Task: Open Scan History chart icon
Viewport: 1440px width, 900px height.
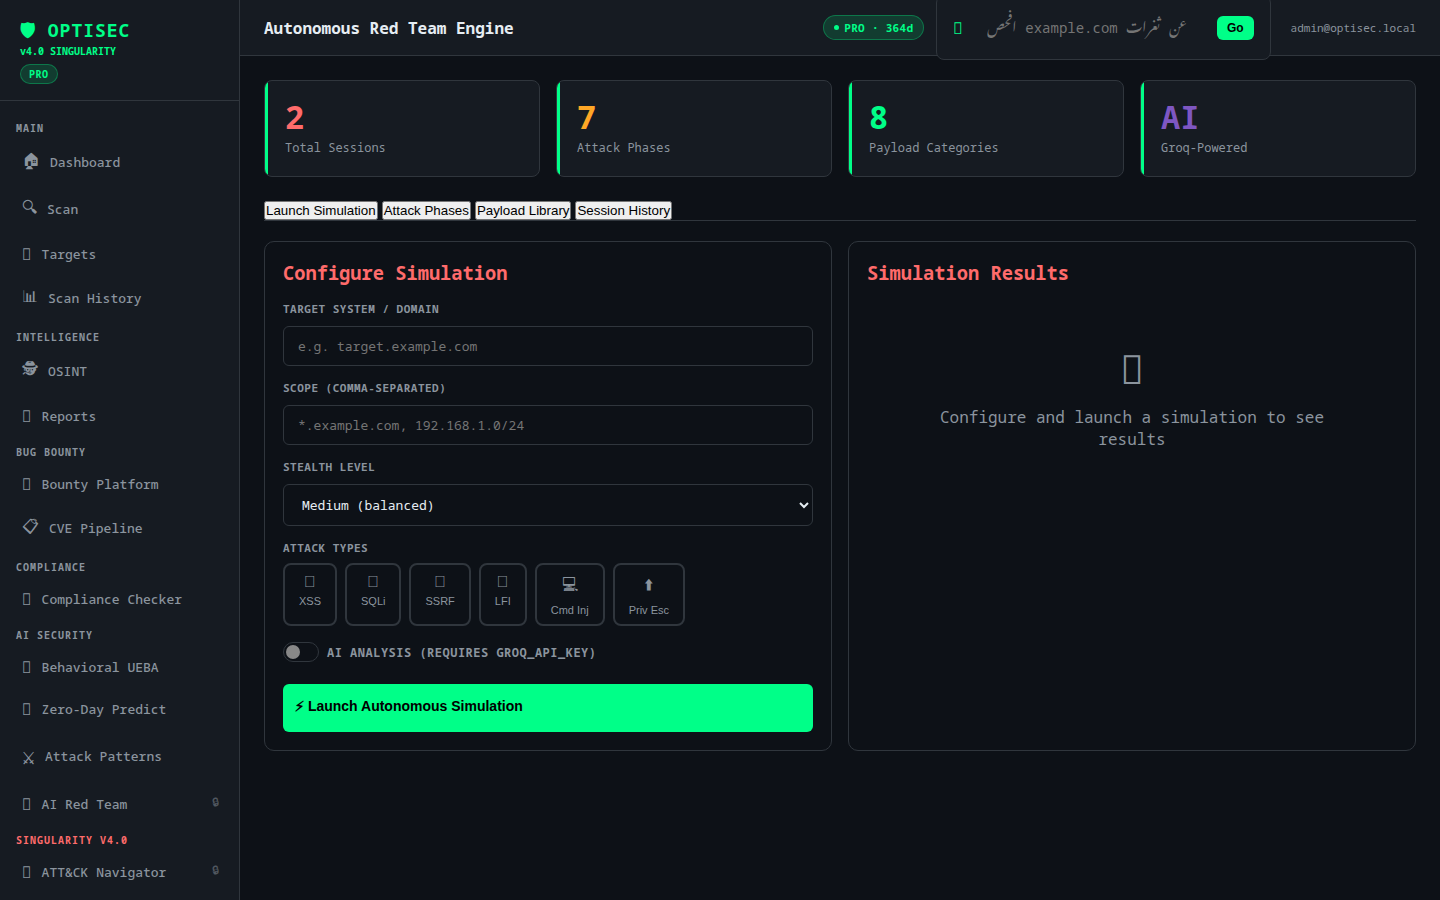Action: click(x=30, y=297)
